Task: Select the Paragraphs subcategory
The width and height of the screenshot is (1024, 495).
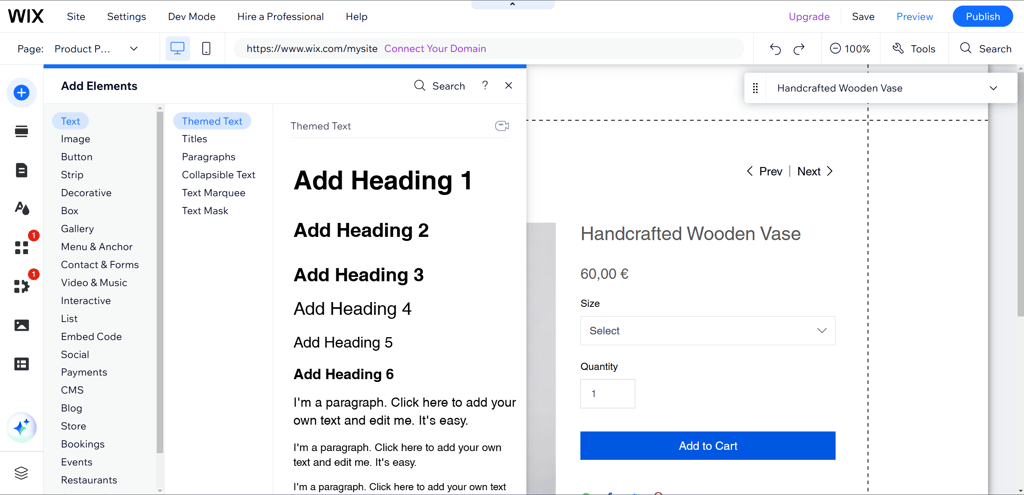Action: click(208, 157)
